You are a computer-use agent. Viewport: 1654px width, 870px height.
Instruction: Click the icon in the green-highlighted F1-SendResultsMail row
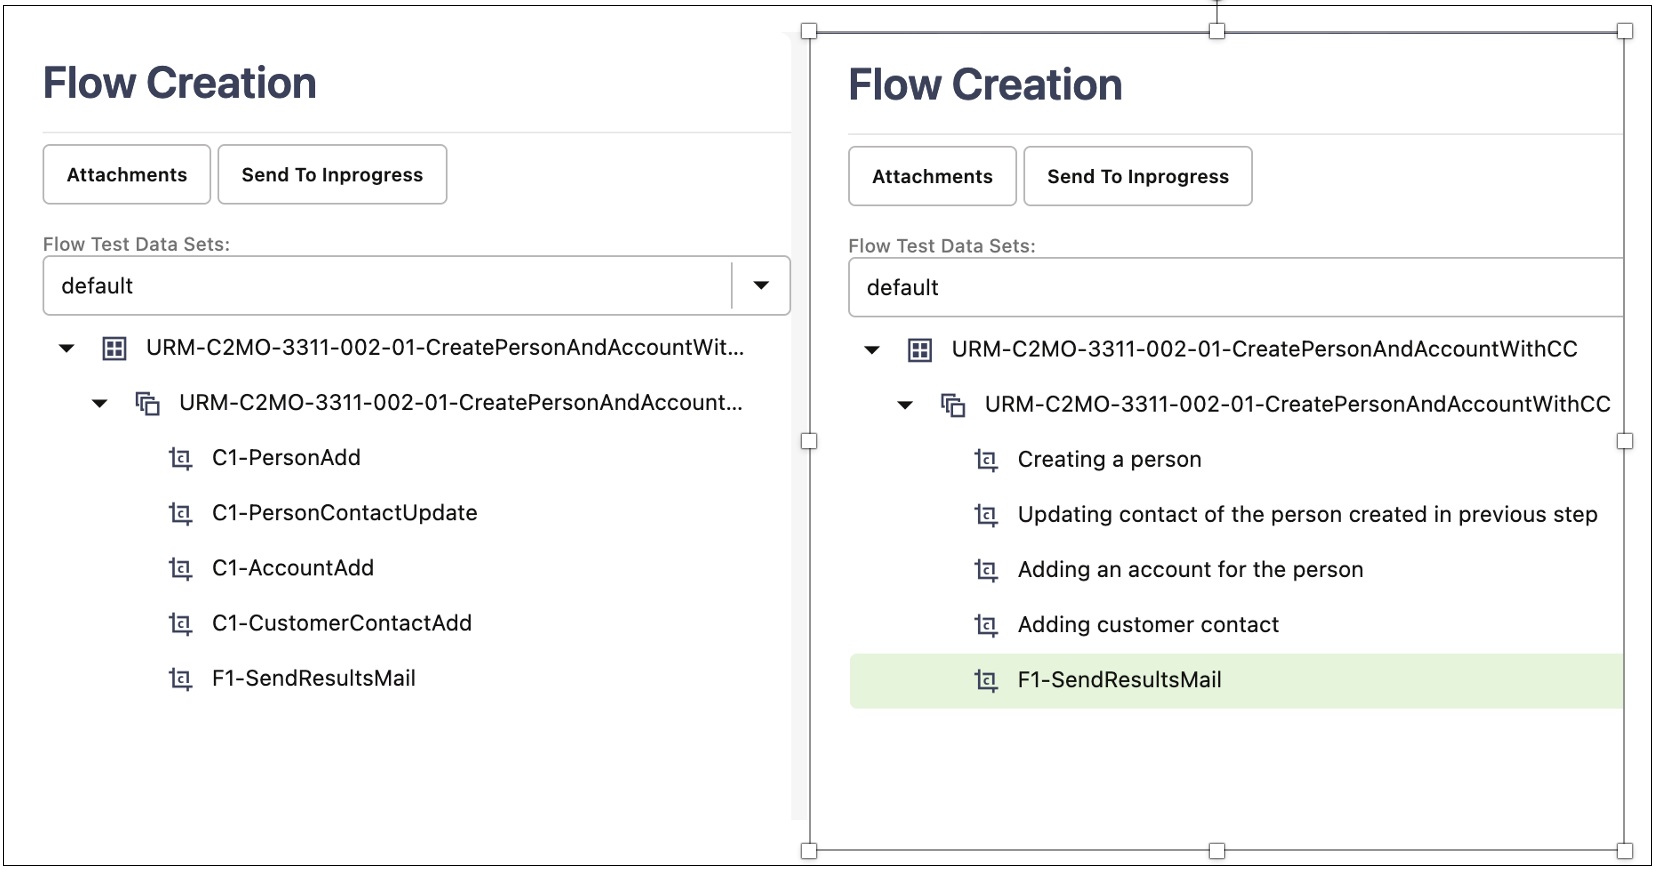pyautogui.click(x=986, y=680)
